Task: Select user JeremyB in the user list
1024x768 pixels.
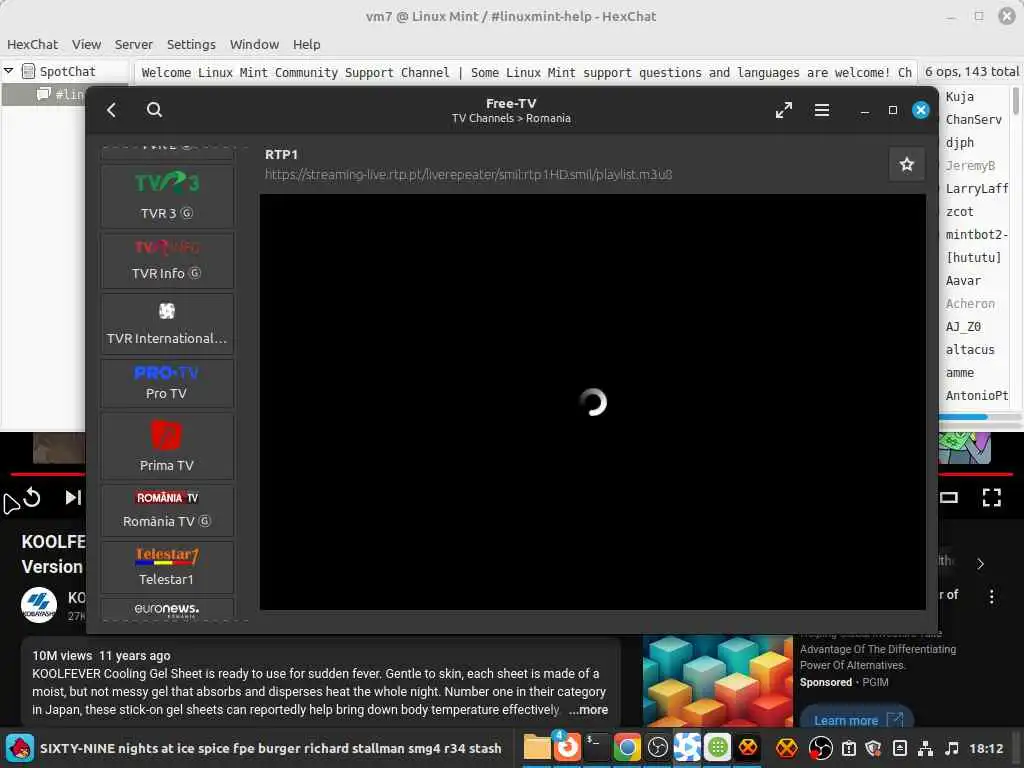Action: pos(970,165)
